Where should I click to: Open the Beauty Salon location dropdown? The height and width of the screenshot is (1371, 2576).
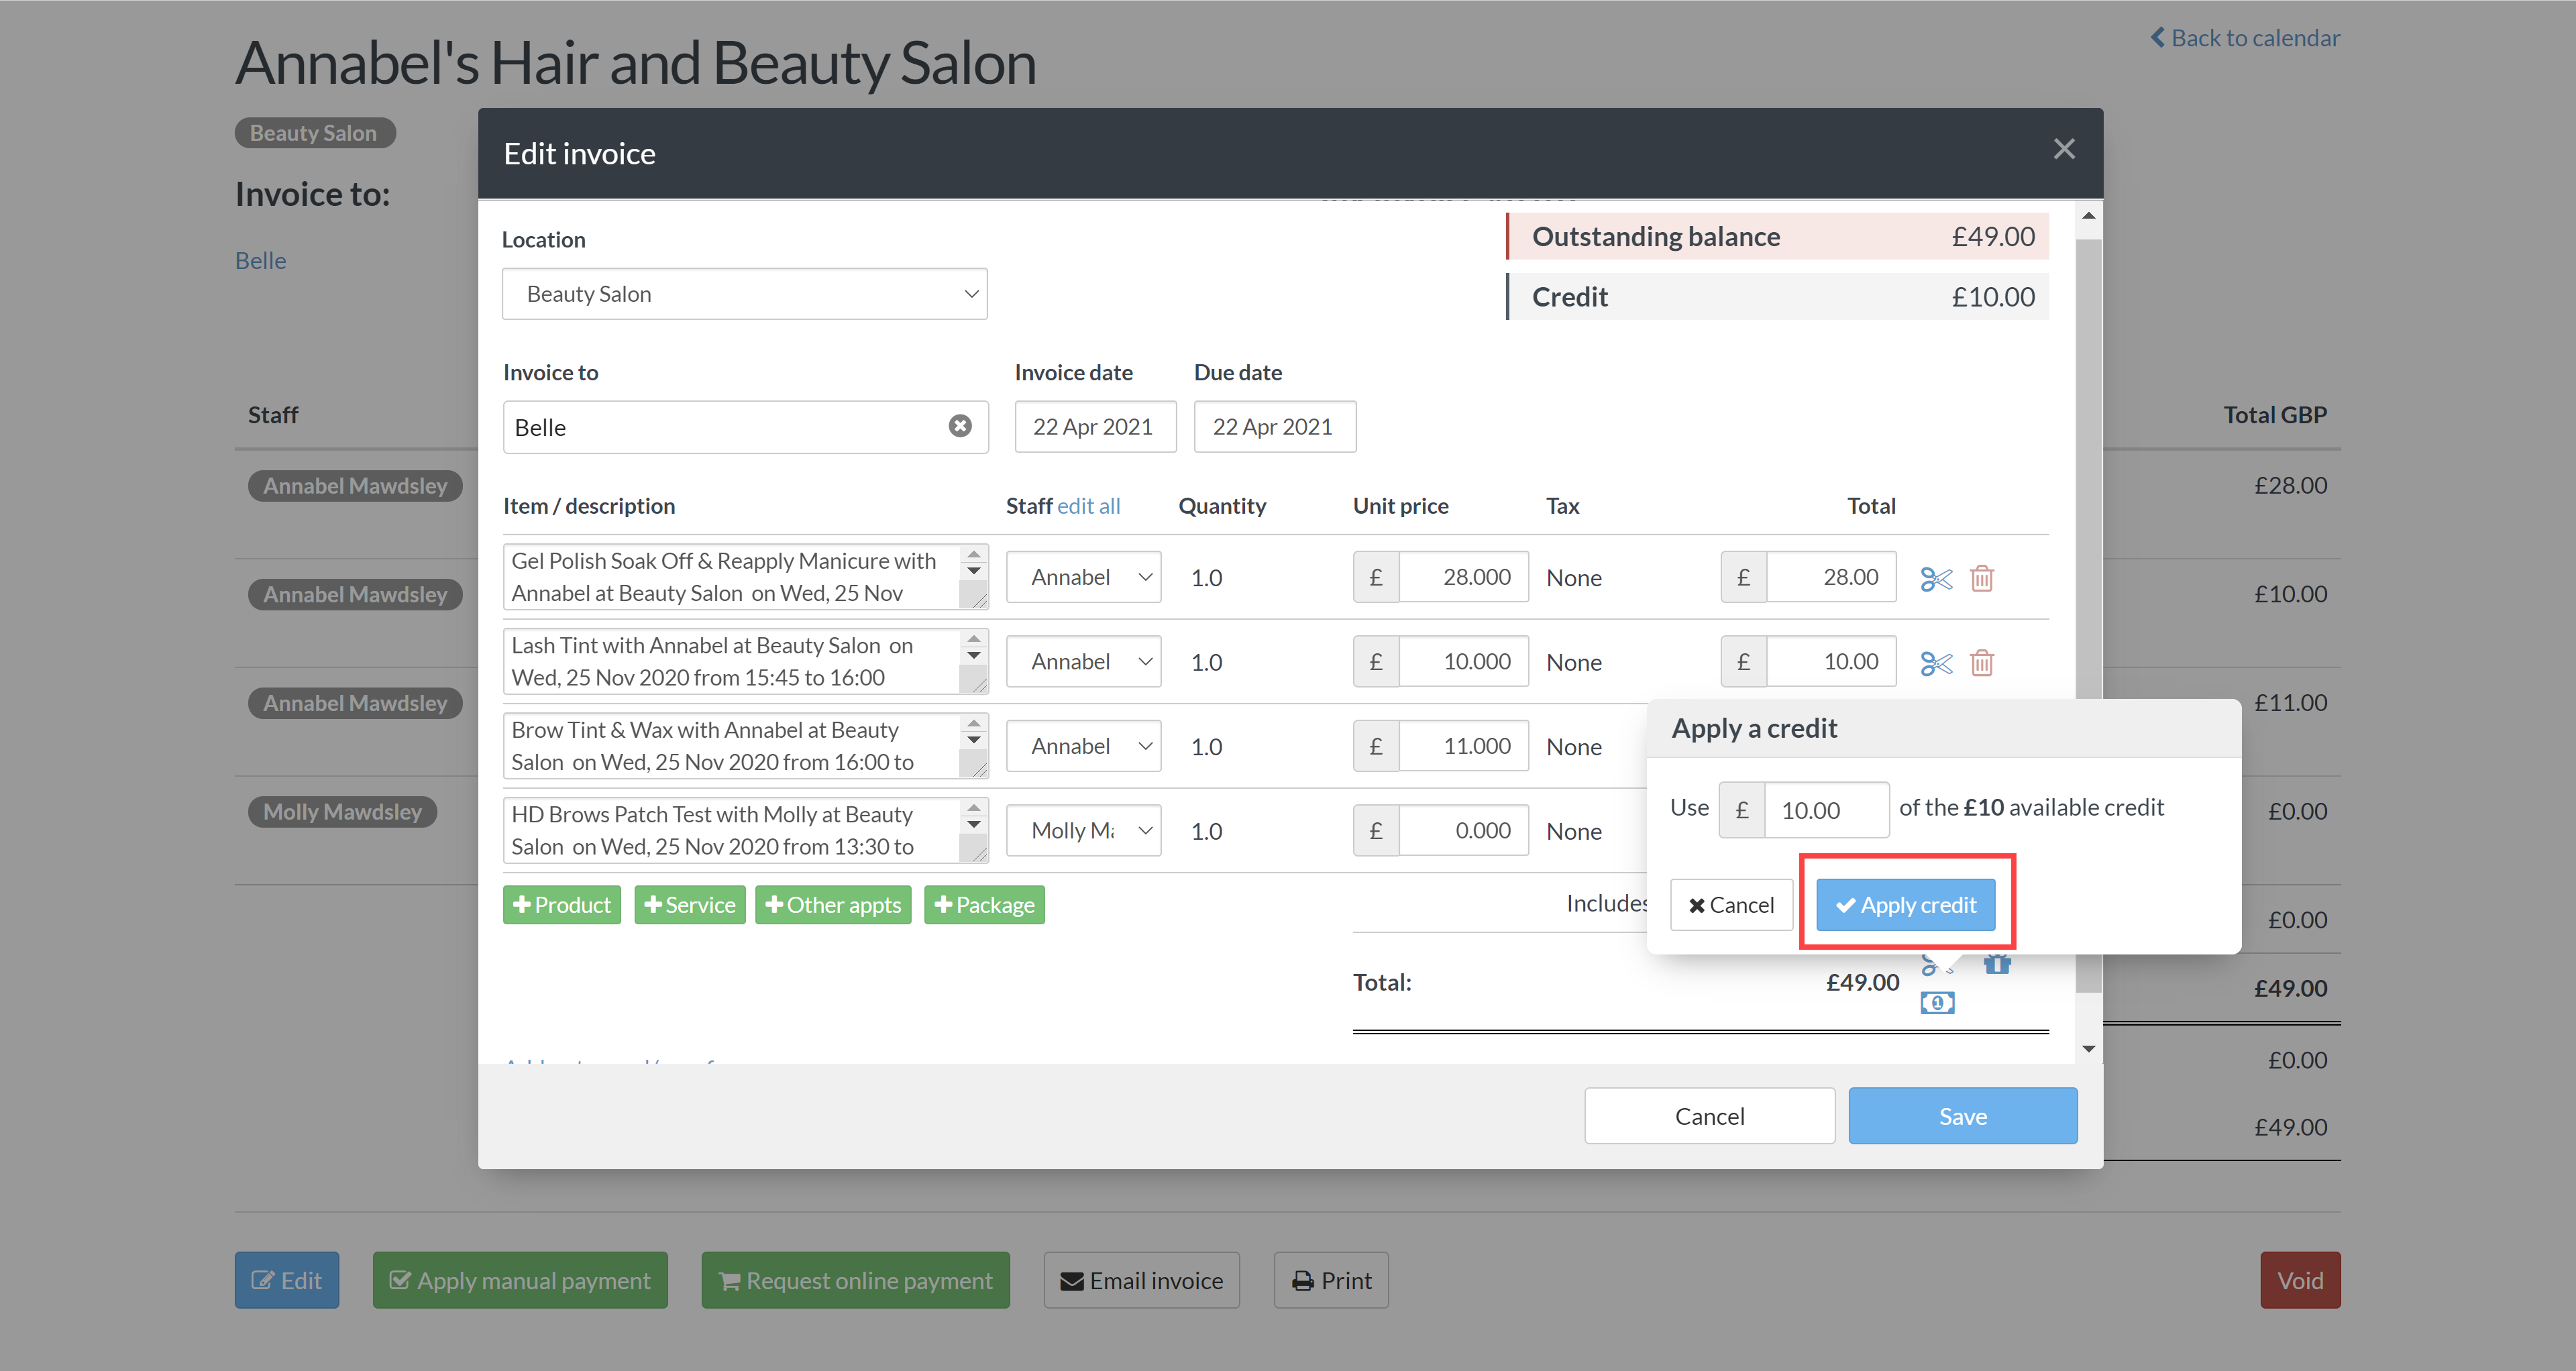coord(744,294)
